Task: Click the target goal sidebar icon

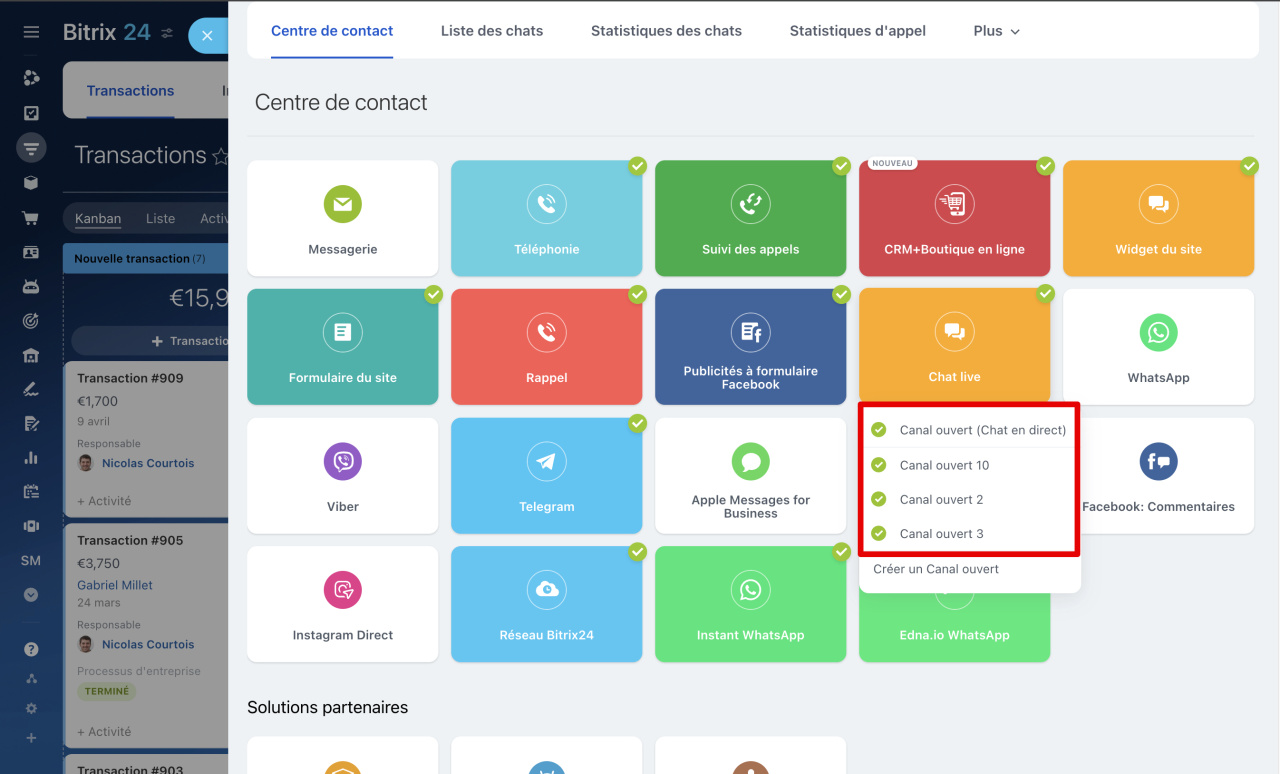Action: (x=31, y=321)
